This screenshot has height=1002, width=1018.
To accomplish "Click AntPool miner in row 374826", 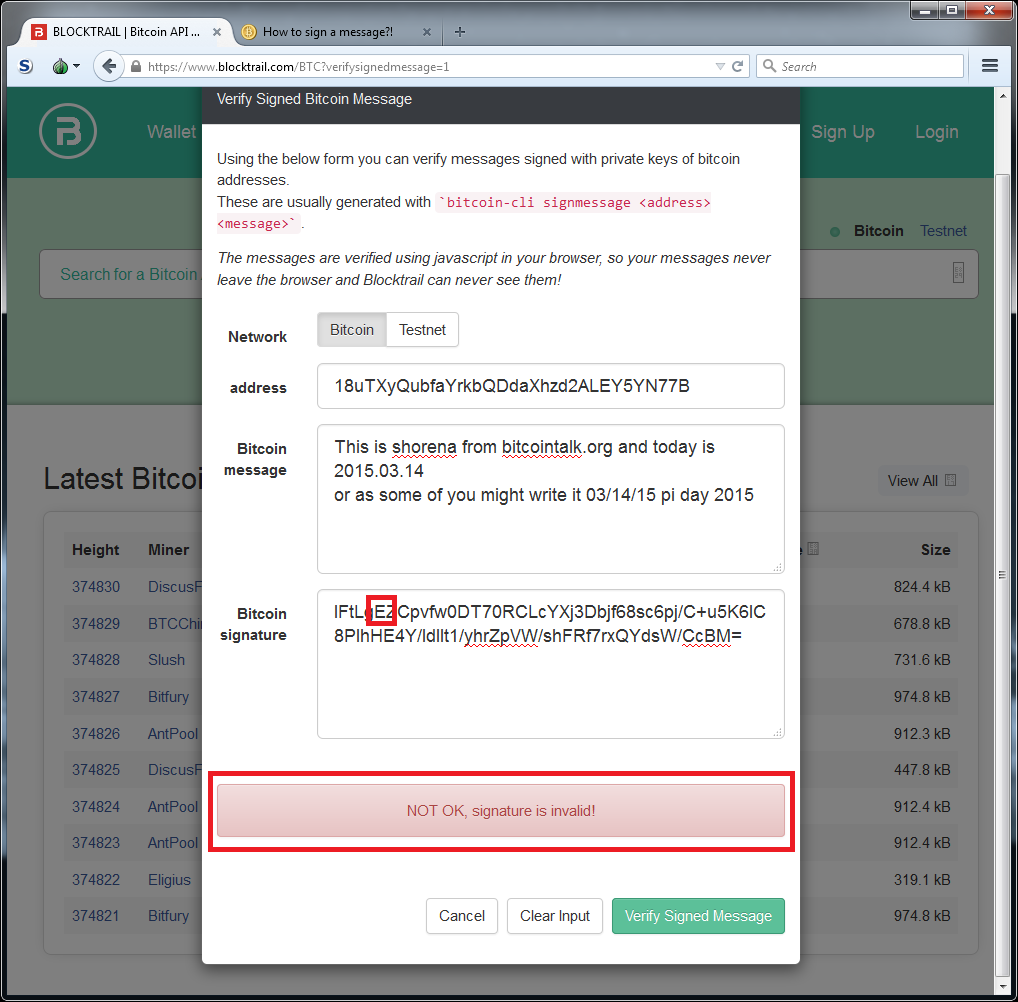I will point(173,733).
